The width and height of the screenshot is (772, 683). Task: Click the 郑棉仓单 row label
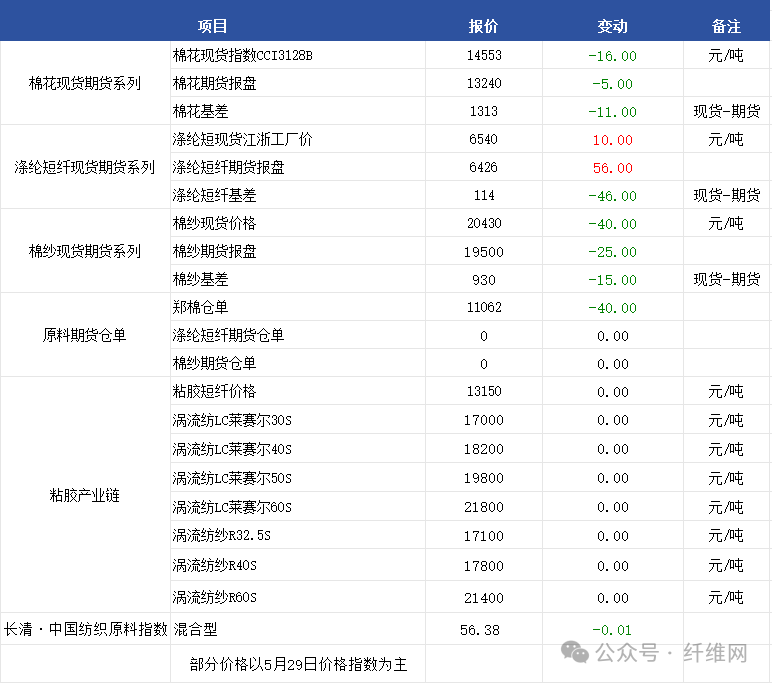pos(200,307)
